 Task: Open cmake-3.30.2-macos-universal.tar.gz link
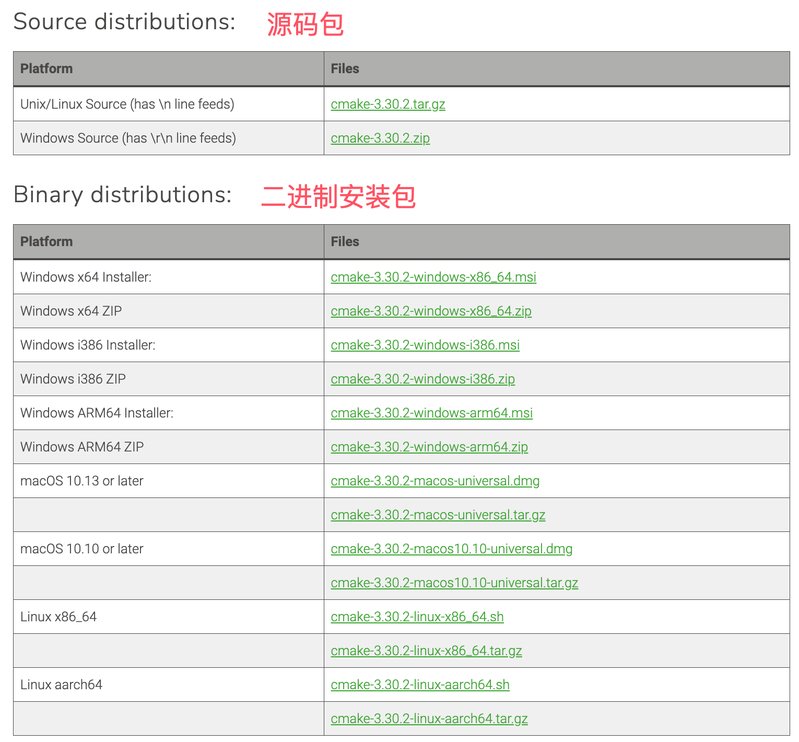pyautogui.click(x=438, y=515)
